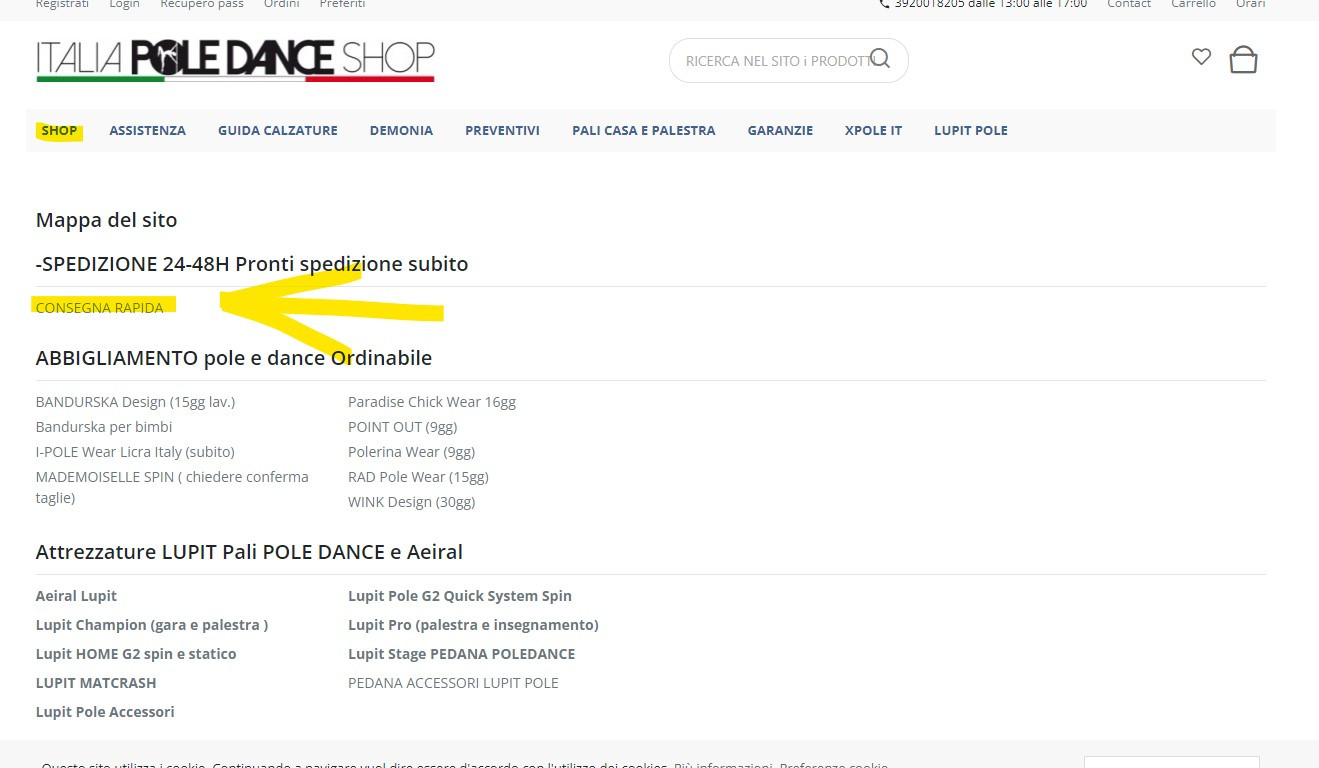Open Polerina Wear (9gg) link
Viewport: 1319px width, 768px height.
(x=411, y=452)
